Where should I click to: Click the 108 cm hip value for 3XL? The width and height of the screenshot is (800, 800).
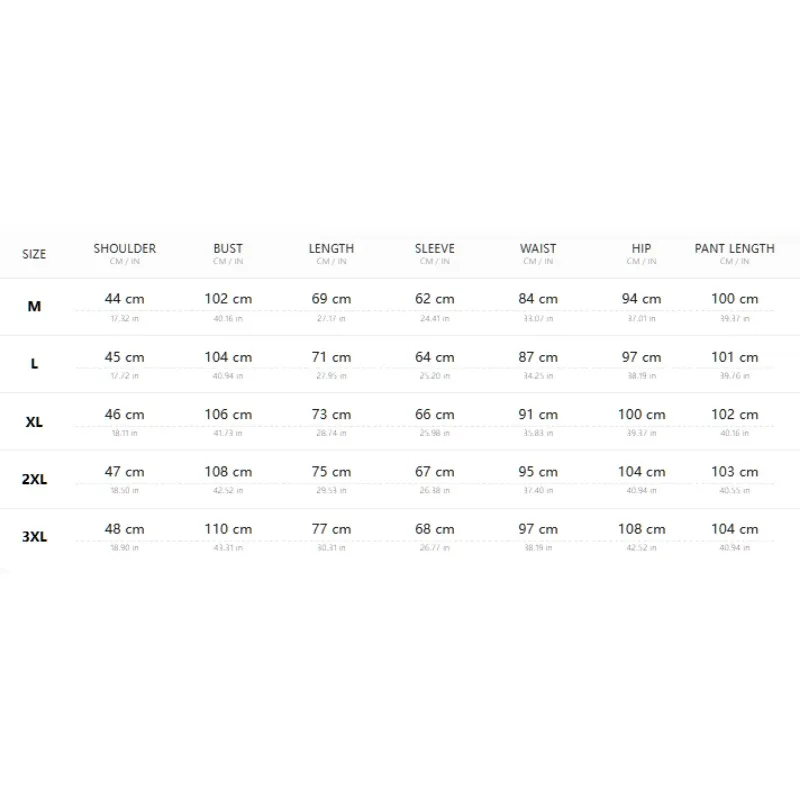click(x=641, y=529)
